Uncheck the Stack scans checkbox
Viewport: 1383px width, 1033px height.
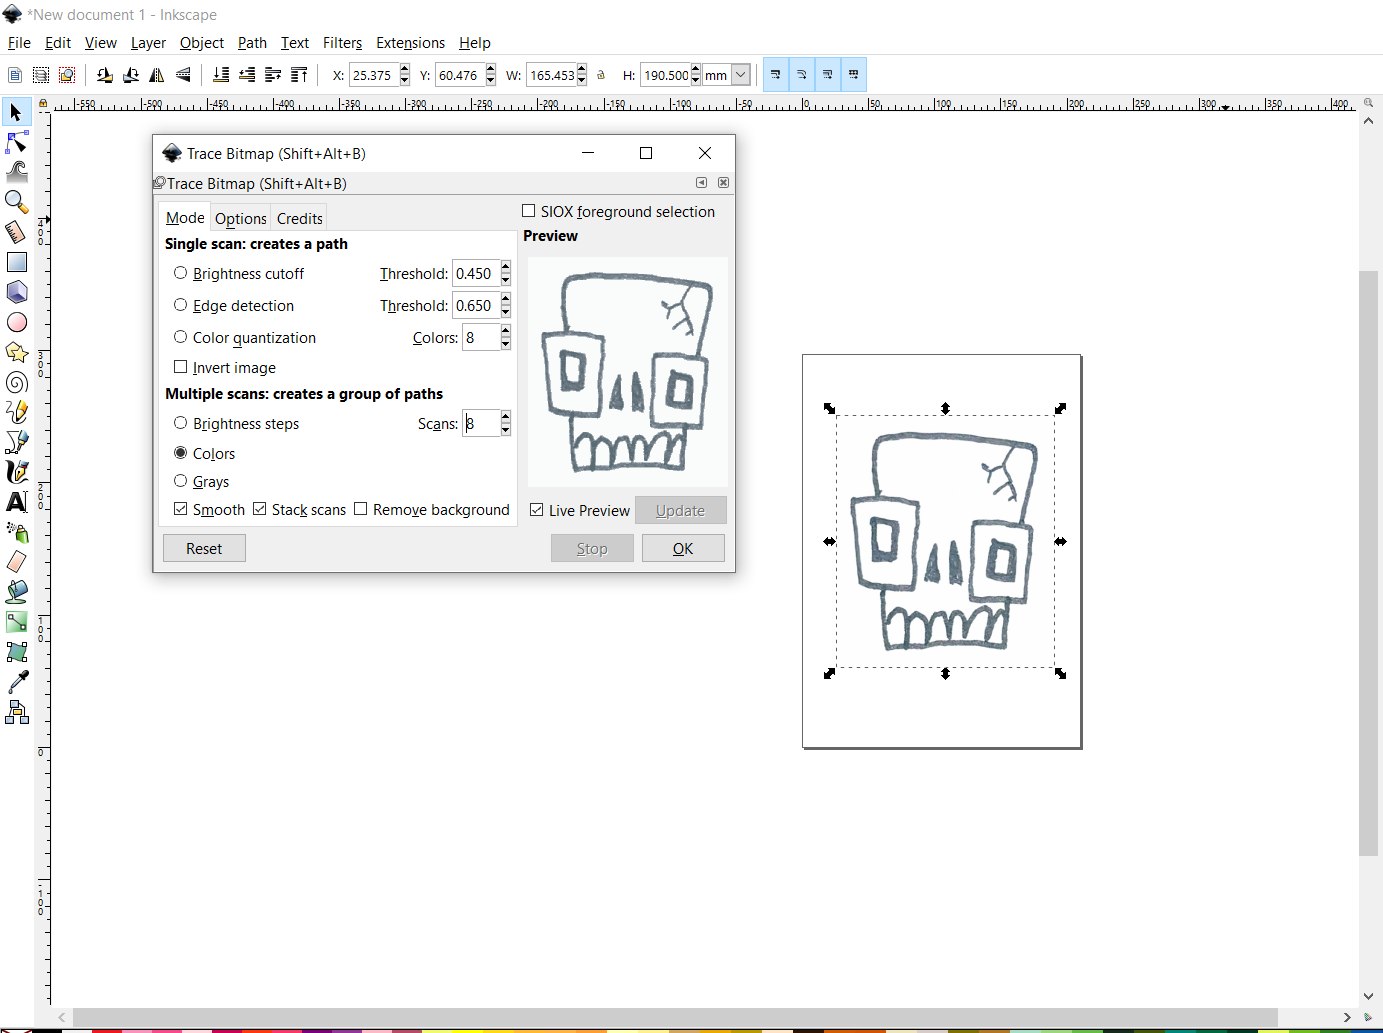pos(259,509)
